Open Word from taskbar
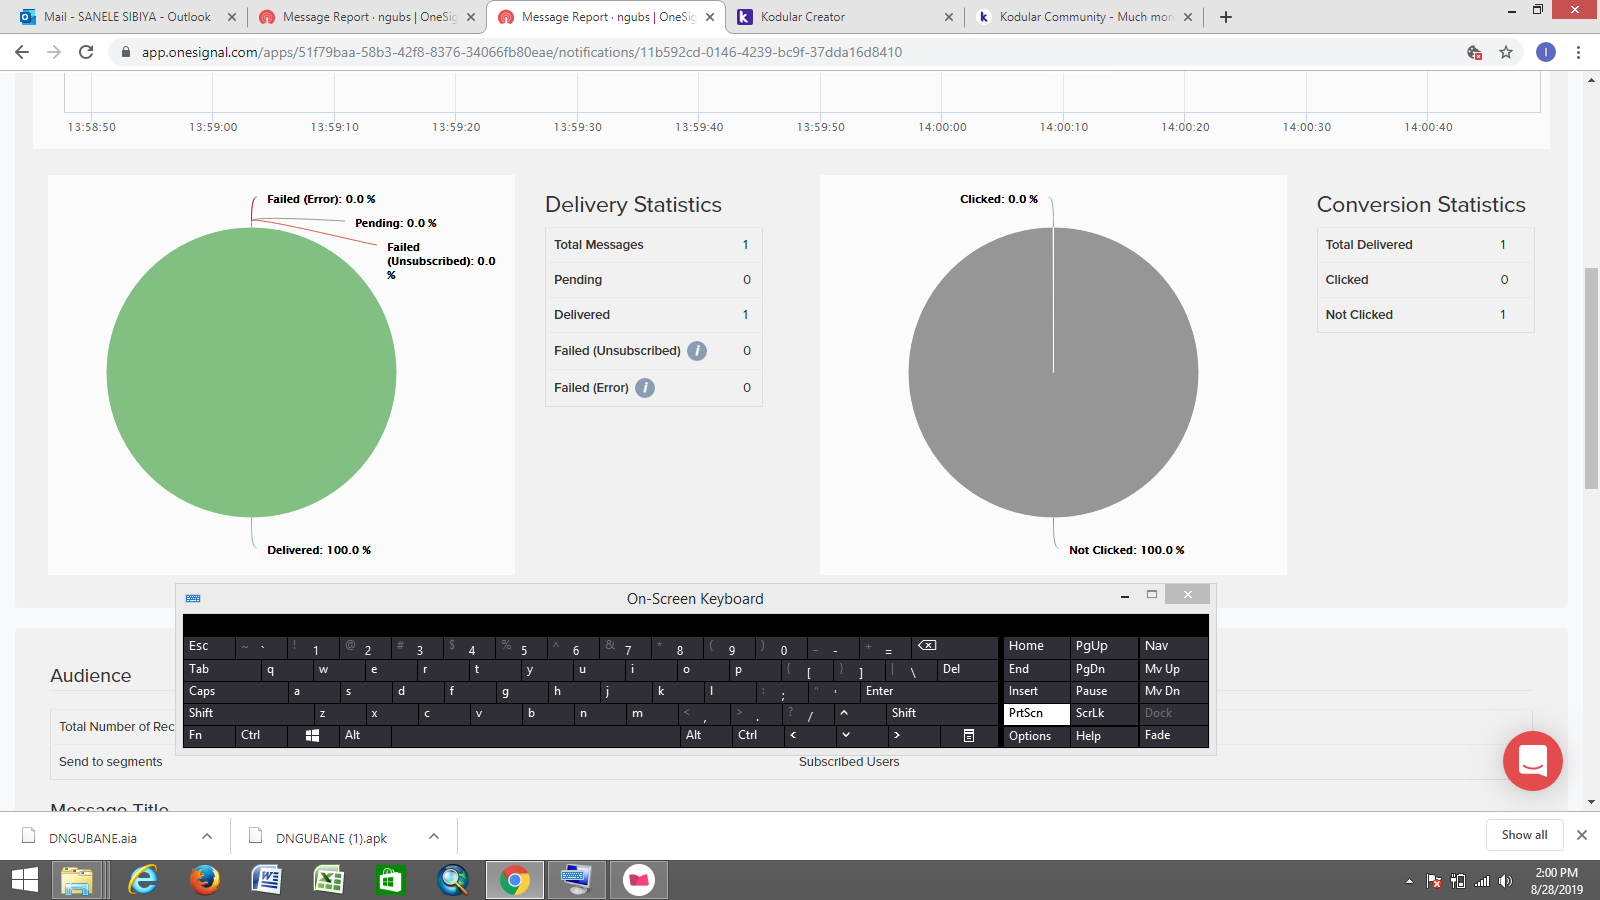The width and height of the screenshot is (1600, 900). [x=266, y=880]
